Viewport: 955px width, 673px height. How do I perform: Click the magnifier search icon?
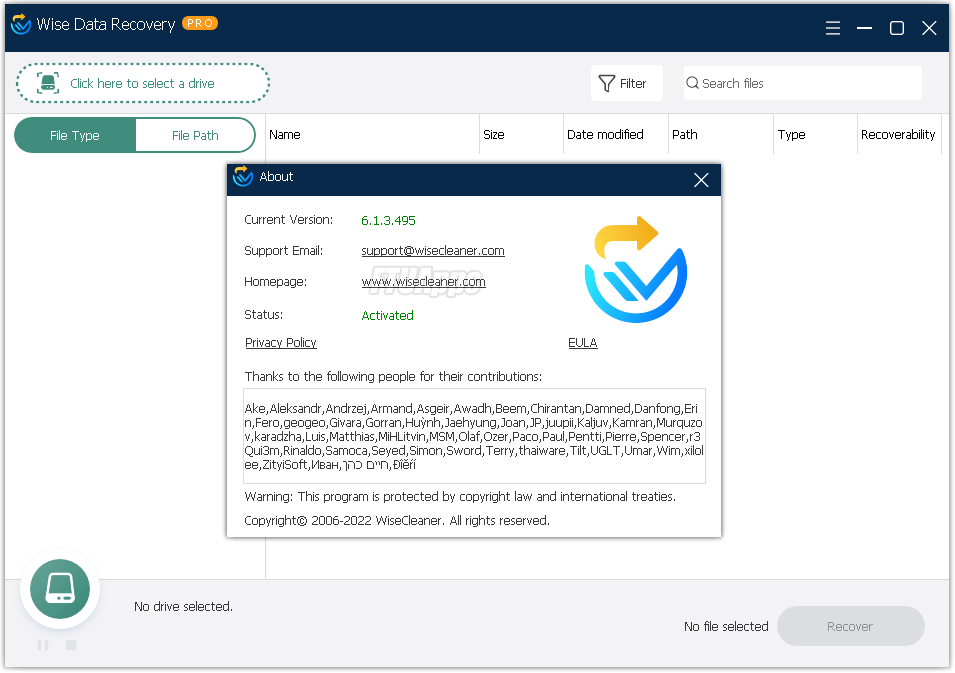tap(692, 83)
